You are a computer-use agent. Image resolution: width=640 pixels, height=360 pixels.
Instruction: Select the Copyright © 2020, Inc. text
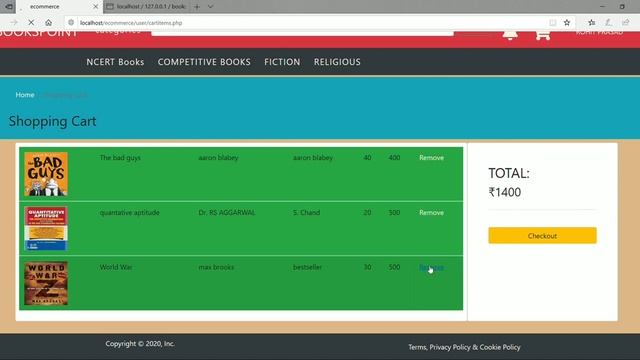(x=140, y=344)
